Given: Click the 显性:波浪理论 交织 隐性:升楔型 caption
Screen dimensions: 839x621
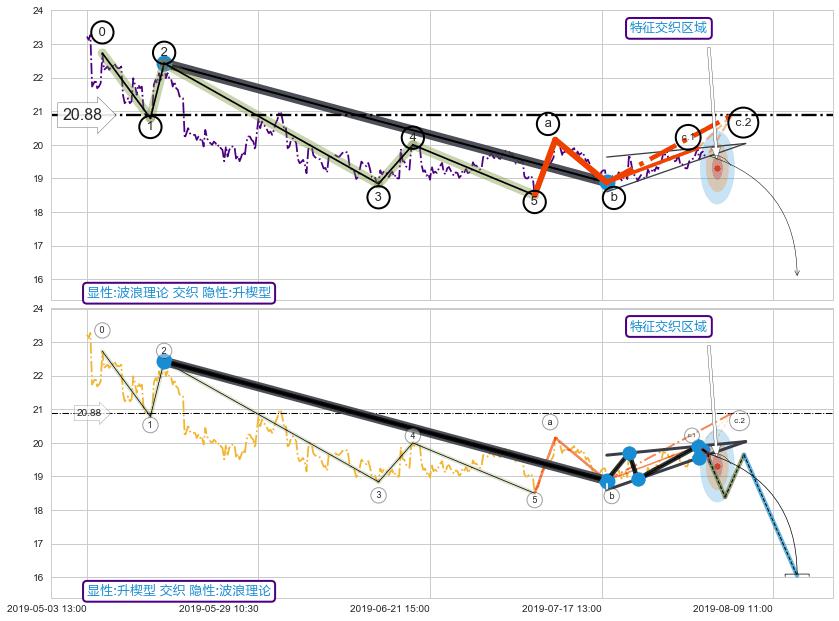Looking at the screenshot, I should pyautogui.click(x=178, y=293).
